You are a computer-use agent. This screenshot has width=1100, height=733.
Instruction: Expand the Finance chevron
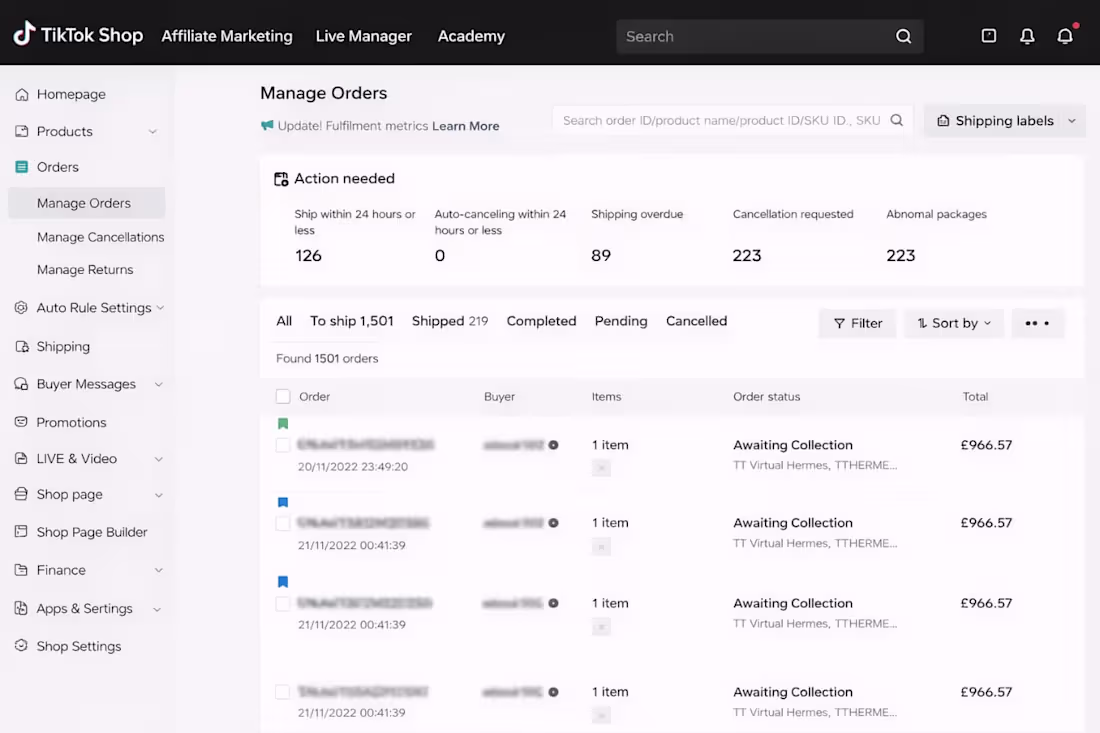click(159, 570)
